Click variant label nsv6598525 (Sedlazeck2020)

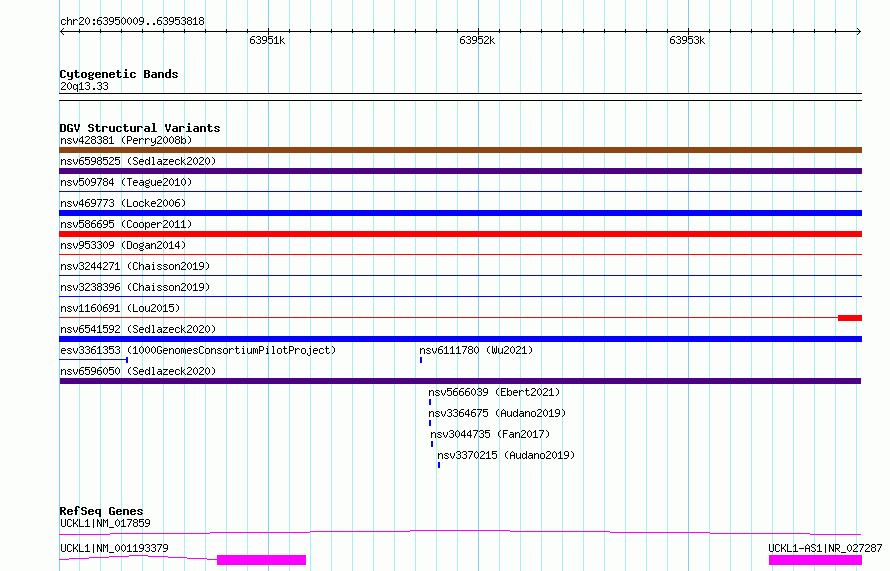pyautogui.click(x=138, y=161)
